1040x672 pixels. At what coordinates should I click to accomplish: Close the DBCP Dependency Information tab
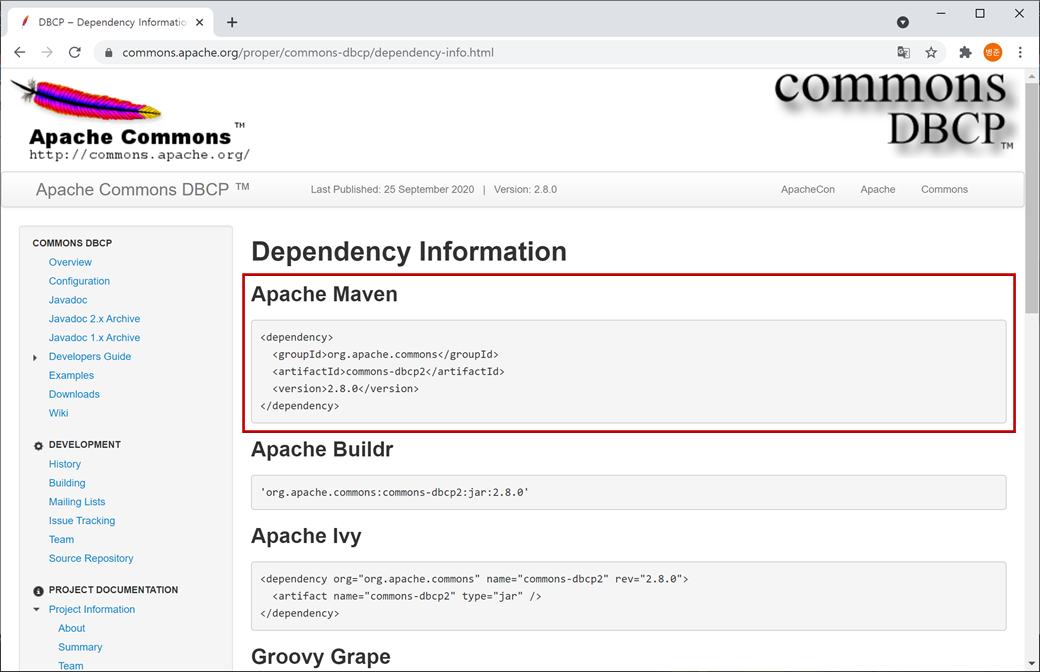tap(200, 23)
